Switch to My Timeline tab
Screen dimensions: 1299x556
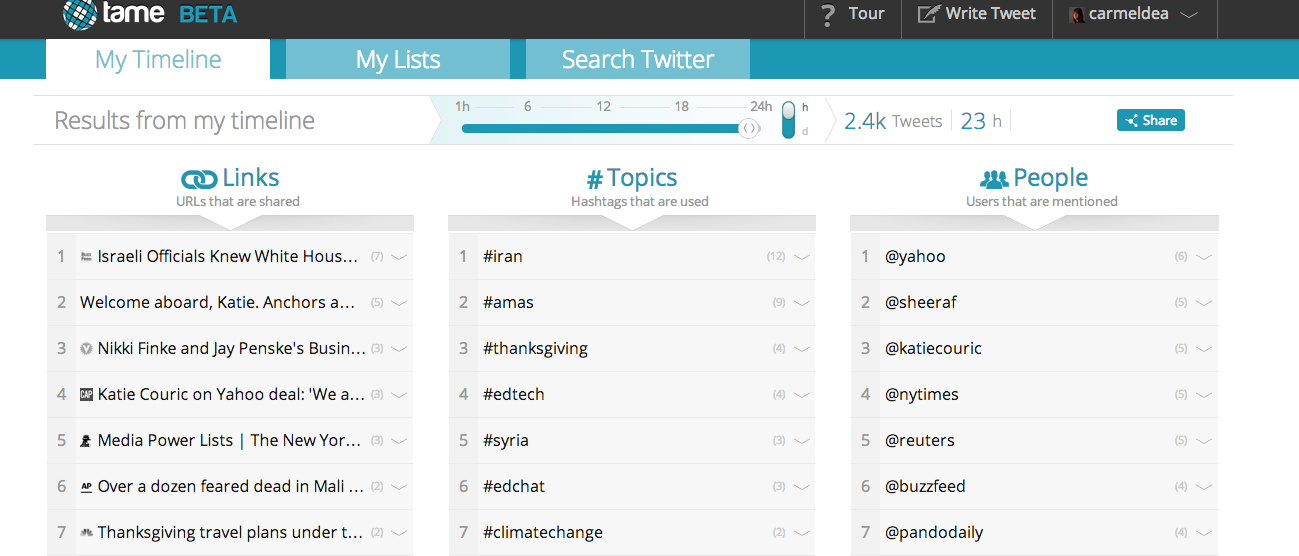point(158,59)
